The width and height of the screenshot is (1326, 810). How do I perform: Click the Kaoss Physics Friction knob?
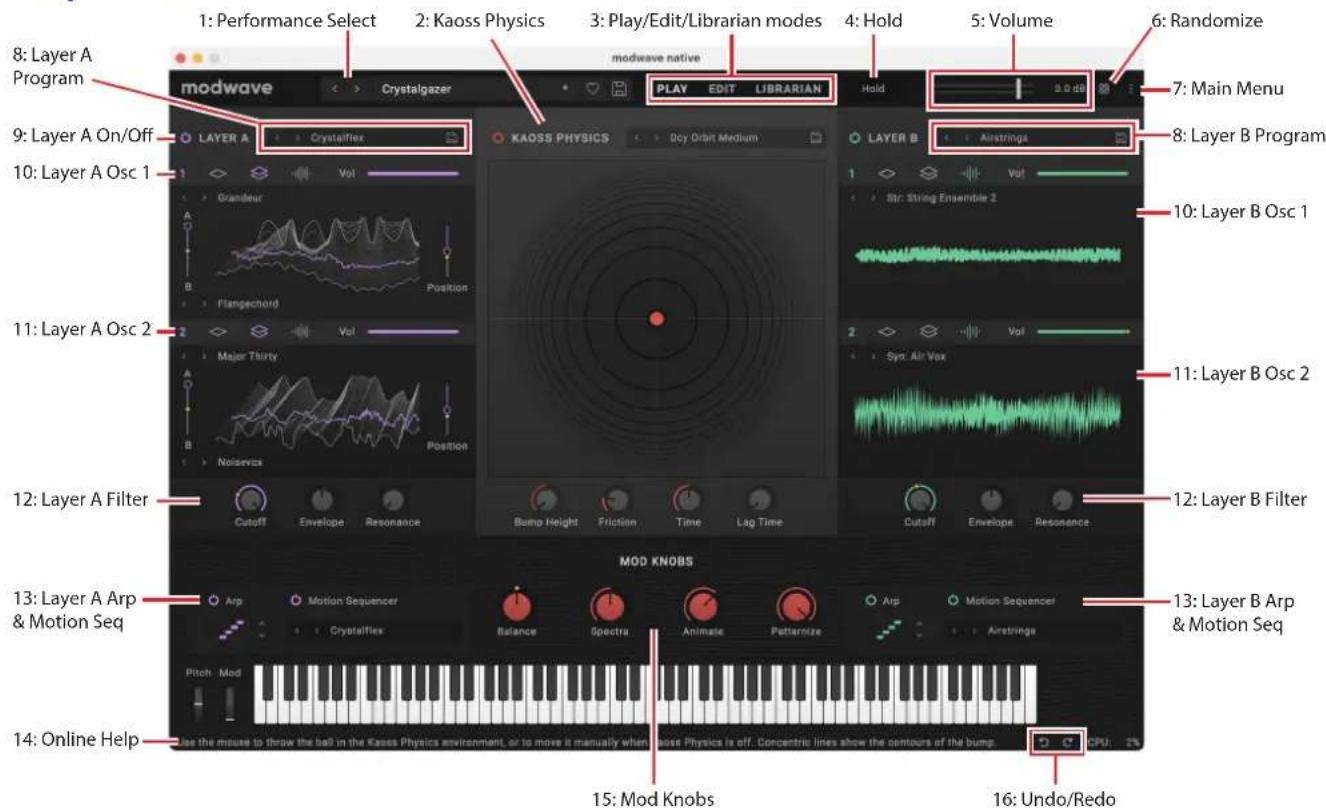tap(617, 498)
